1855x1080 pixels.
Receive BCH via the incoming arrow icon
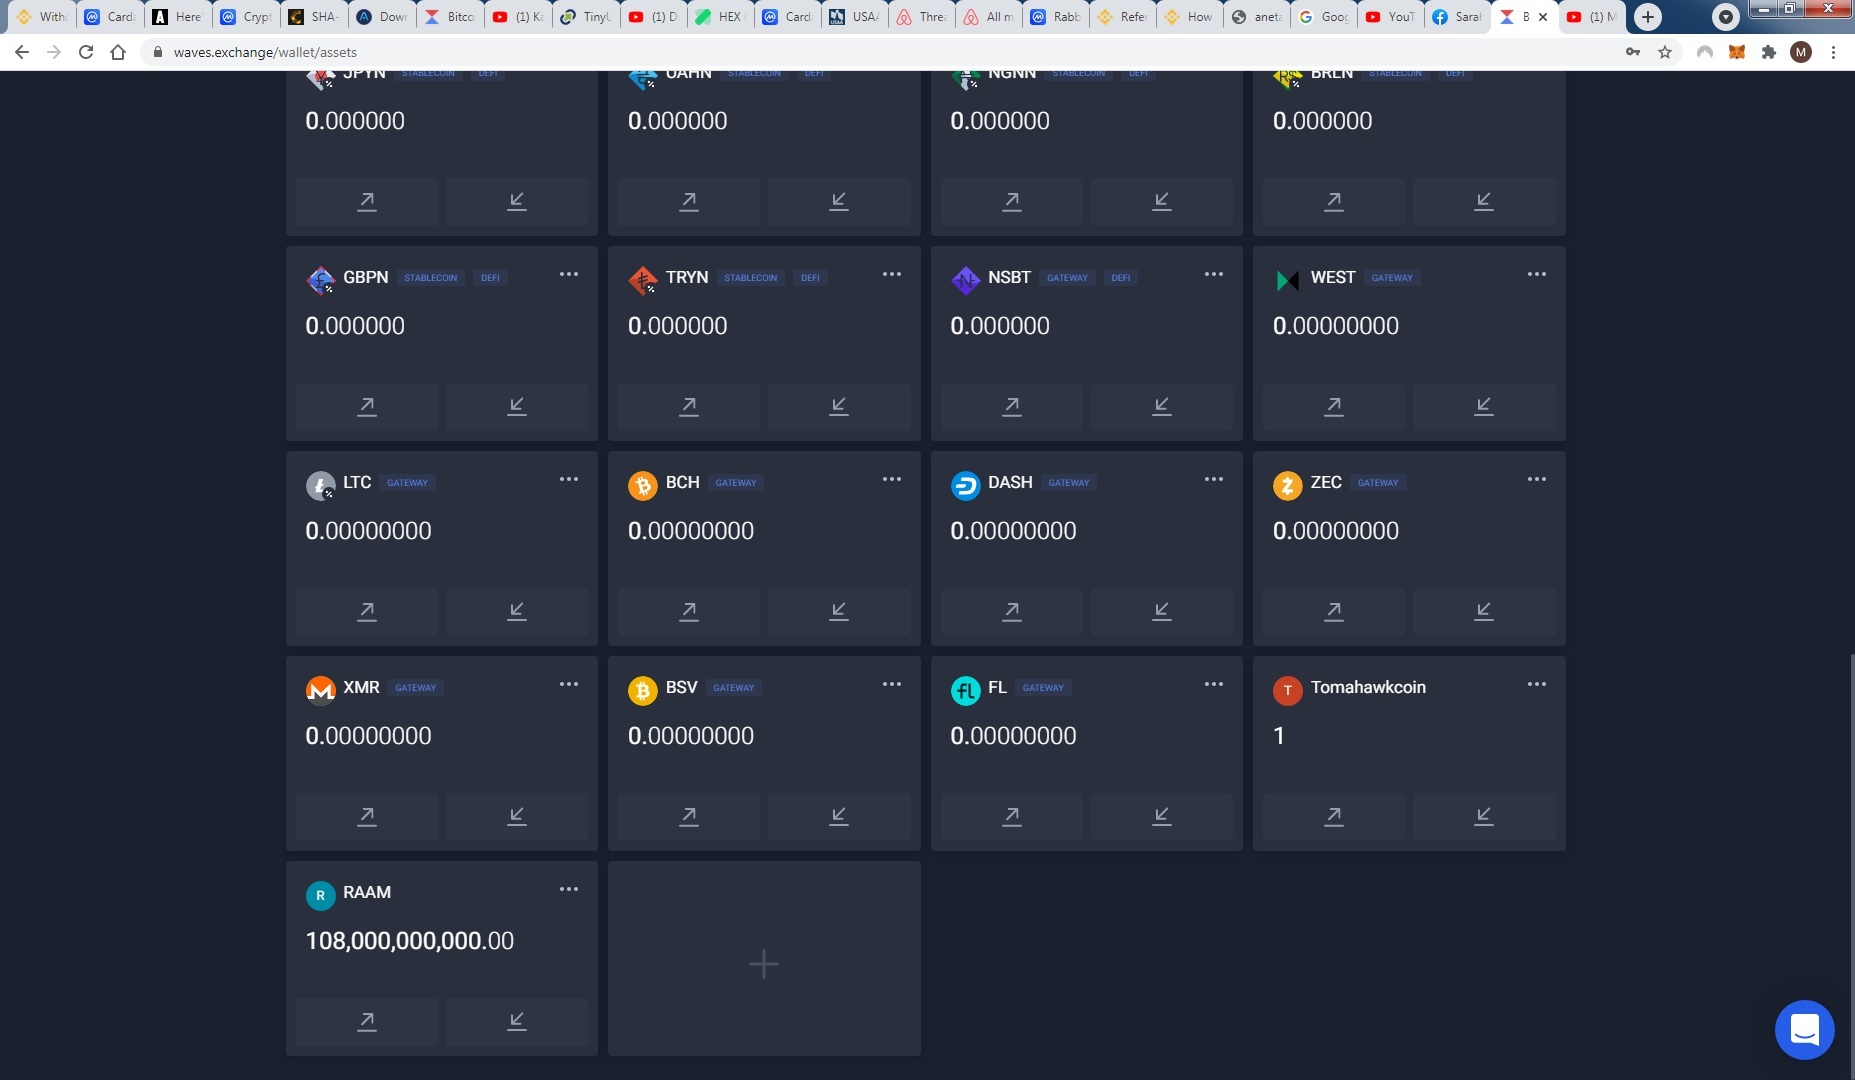(x=839, y=612)
